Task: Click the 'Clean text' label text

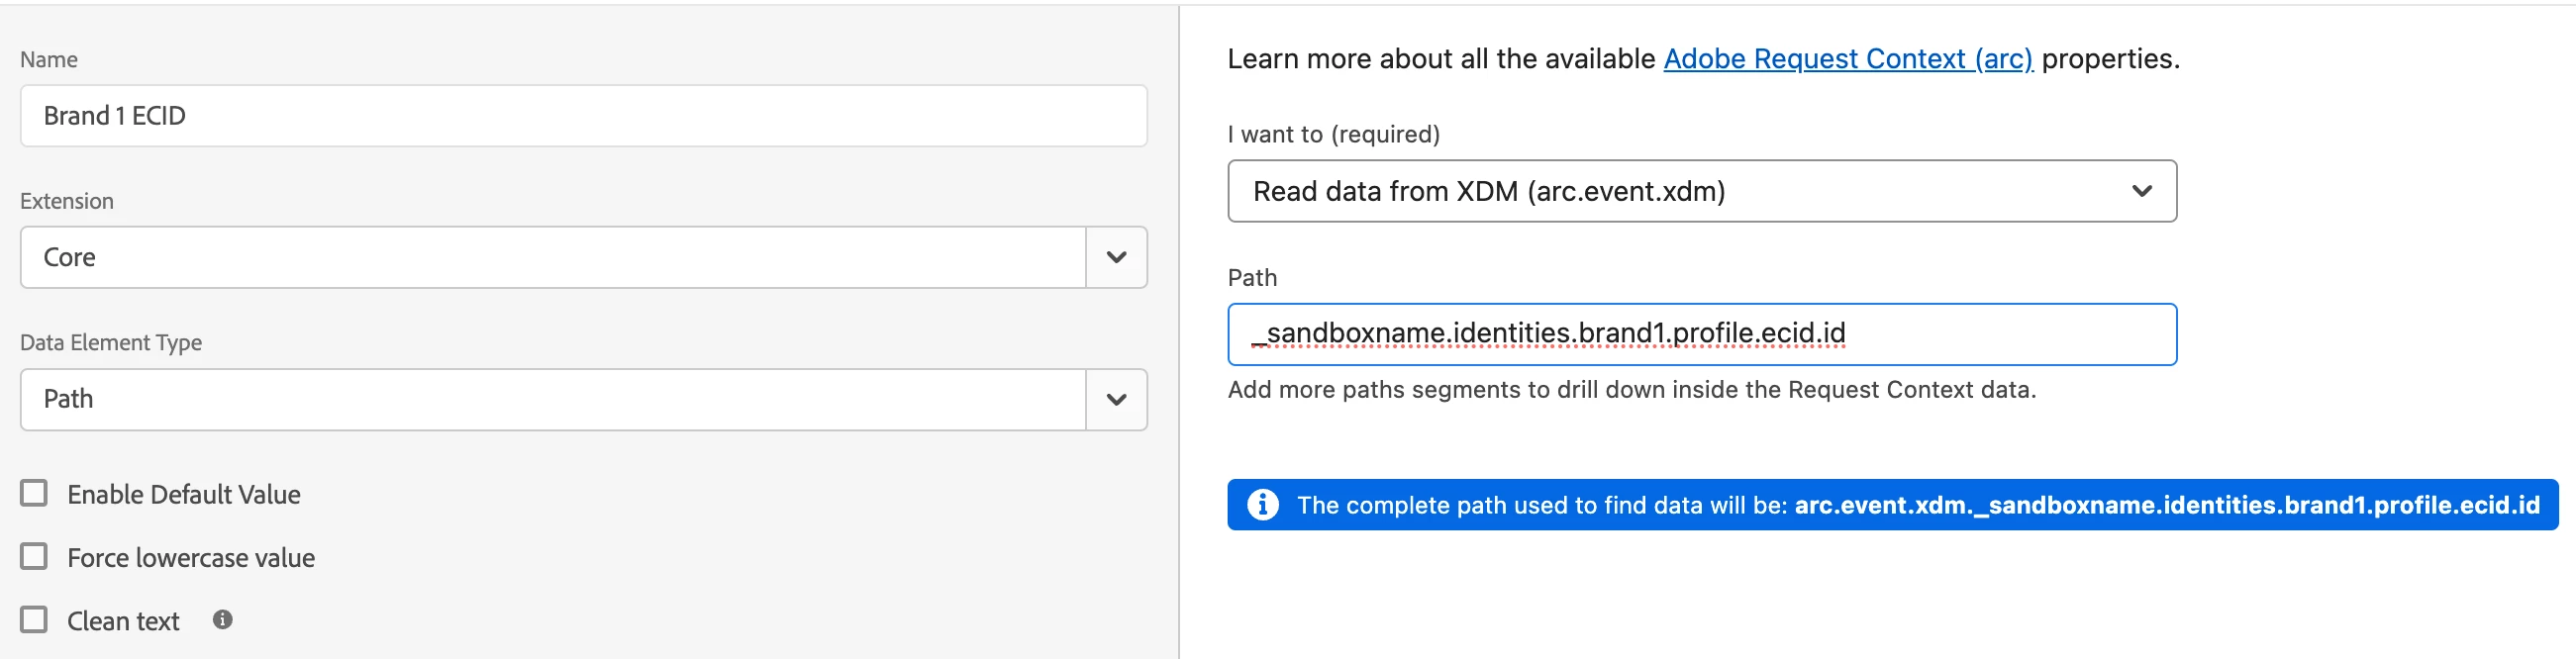Action: pyautogui.click(x=123, y=621)
